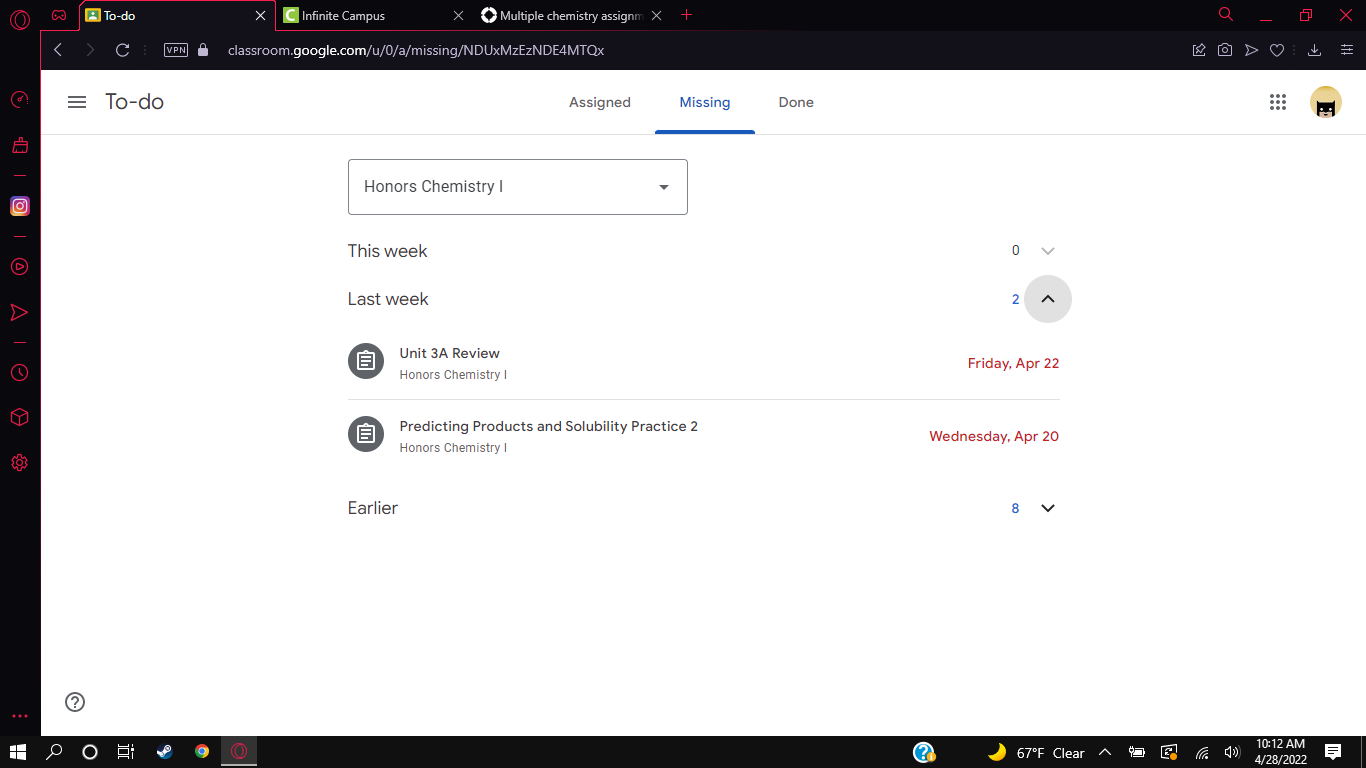Viewport: 1366px width, 768px height.
Task: Bookmark page with heart icon
Action: click(1277, 50)
